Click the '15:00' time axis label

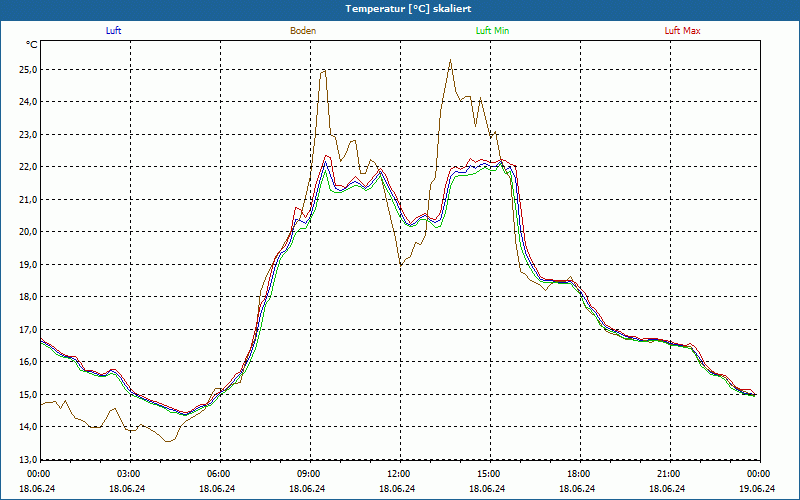point(488,474)
